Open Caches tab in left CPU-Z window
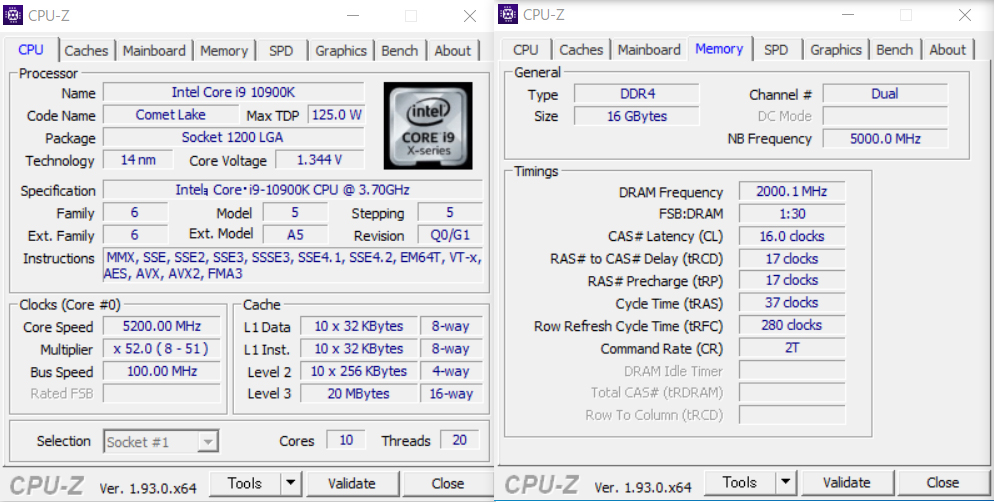Viewport: 994px width, 503px height. 86,51
